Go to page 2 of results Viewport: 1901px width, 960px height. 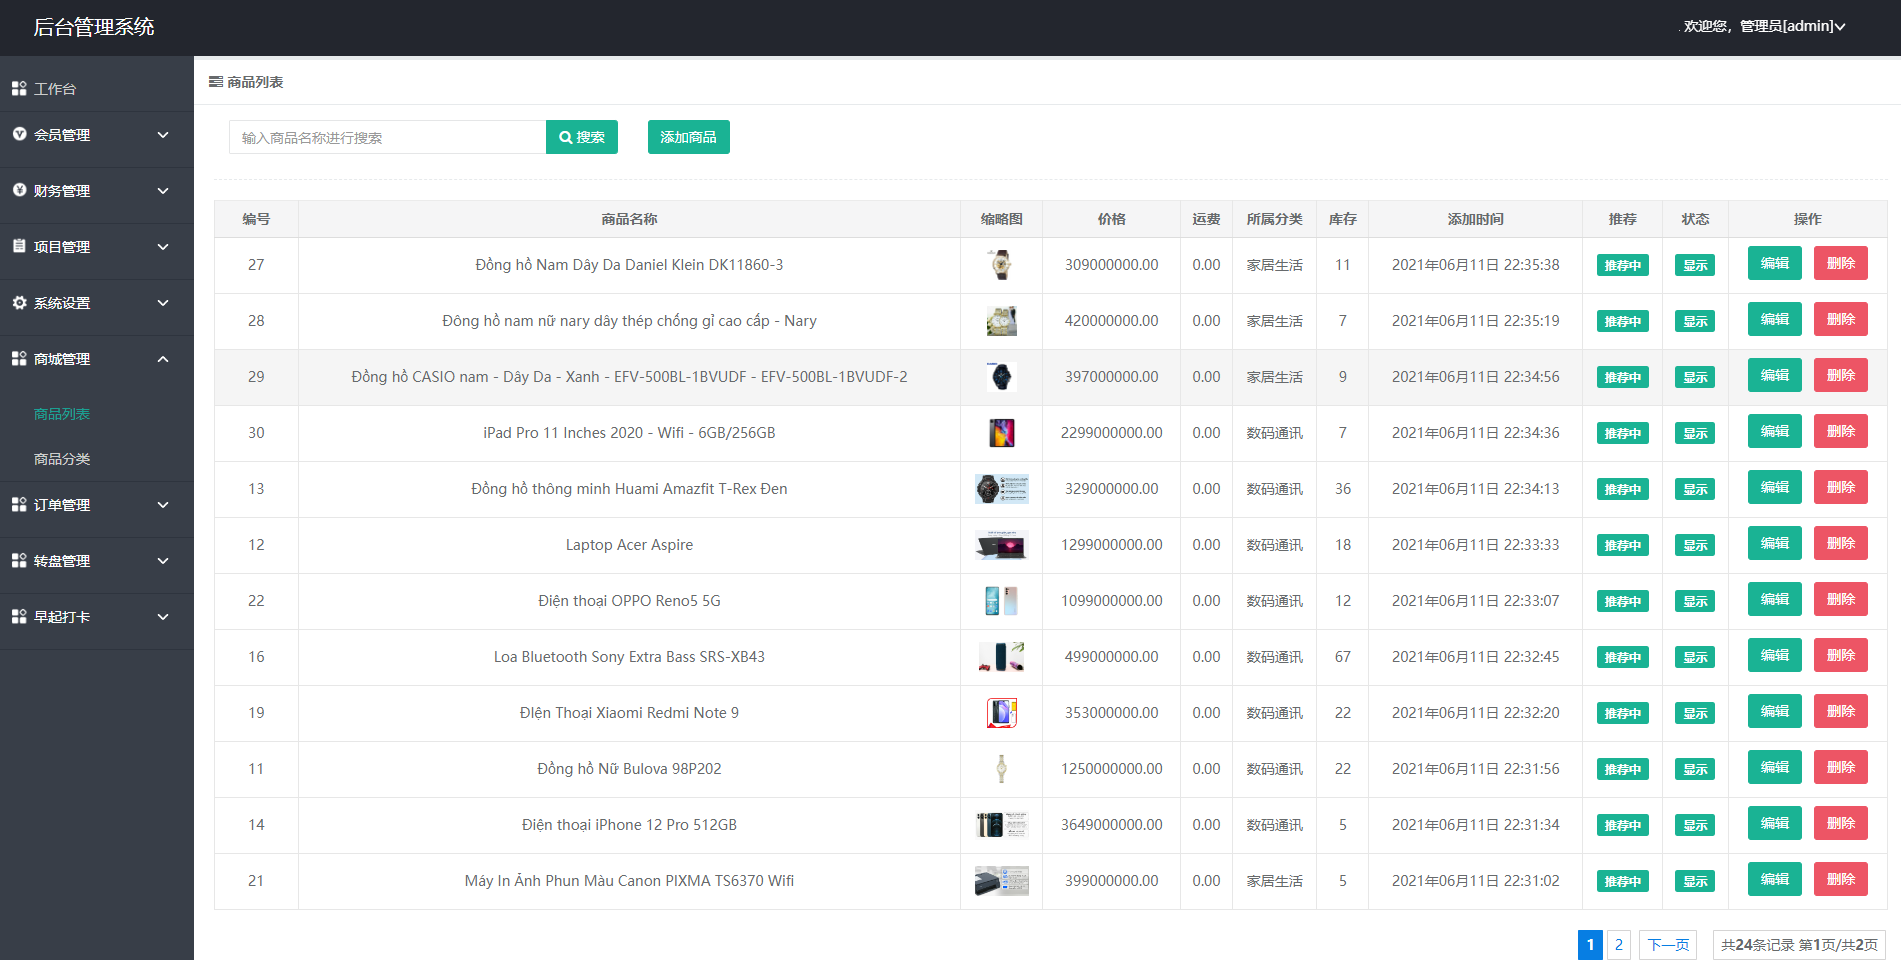pos(1618,944)
